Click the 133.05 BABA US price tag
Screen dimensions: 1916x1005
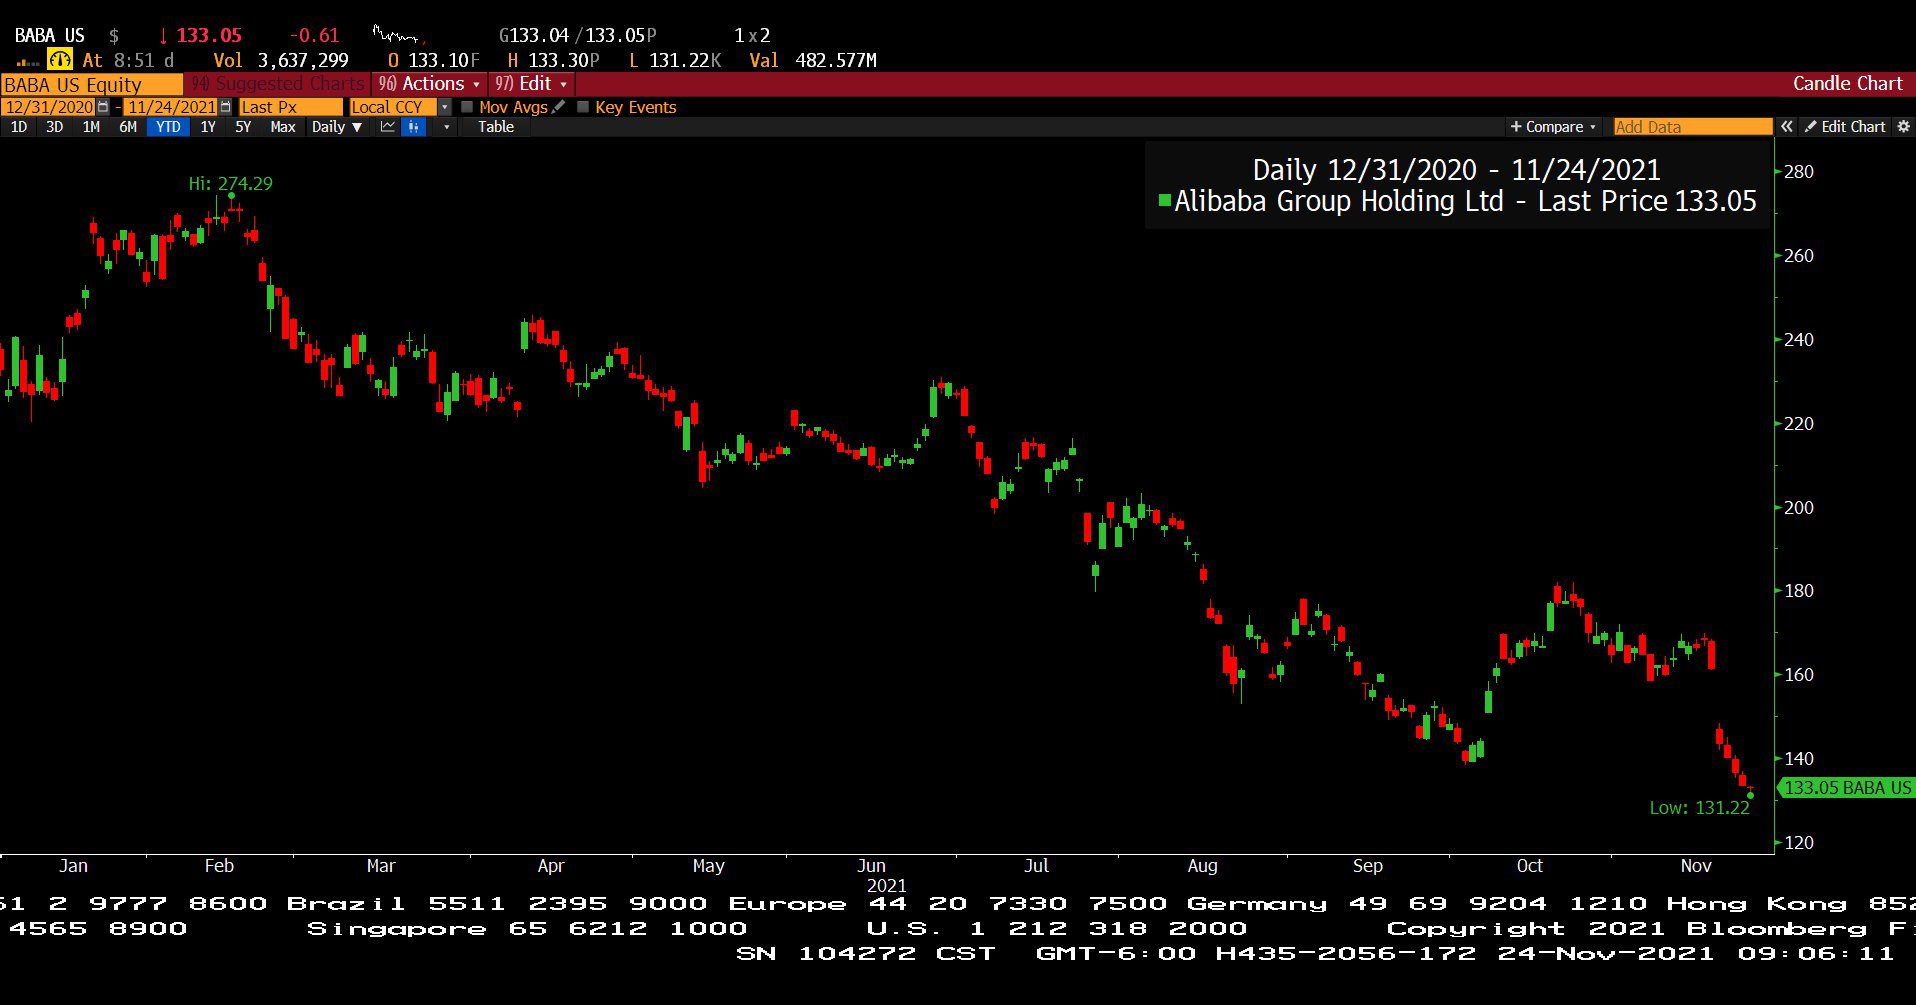(x=1847, y=788)
